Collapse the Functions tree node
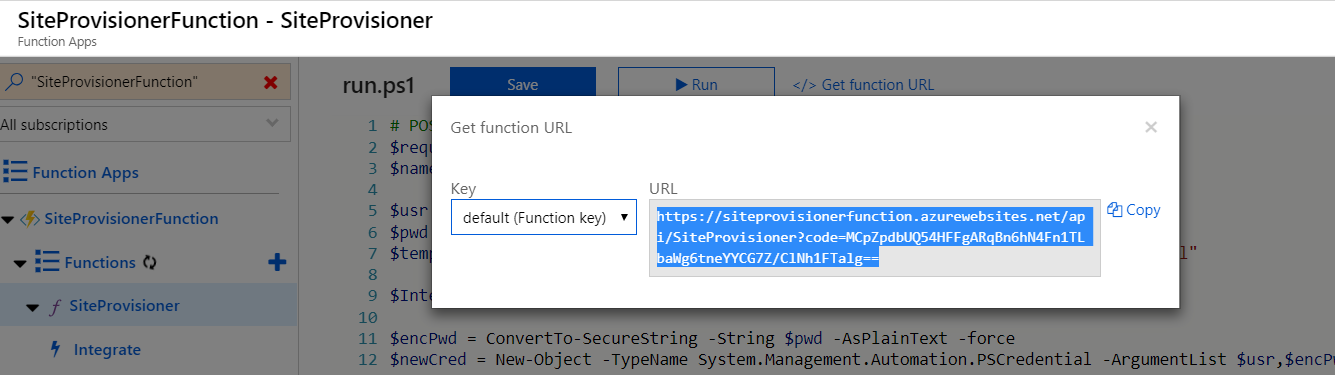 pos(21,263)
